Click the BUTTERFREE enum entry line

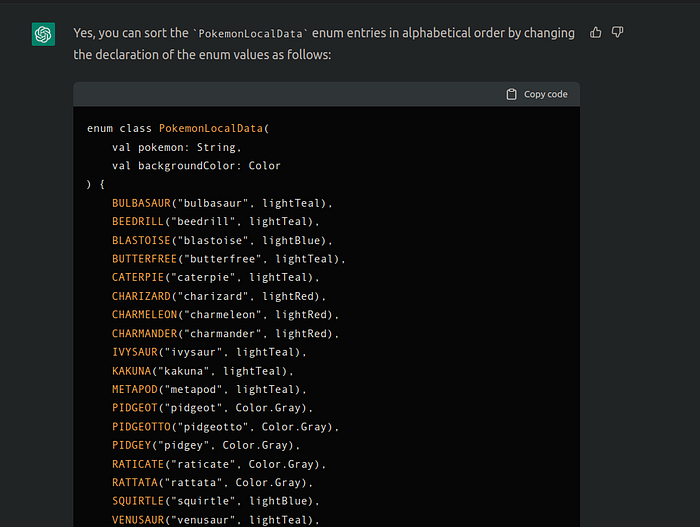pos(229,259)
